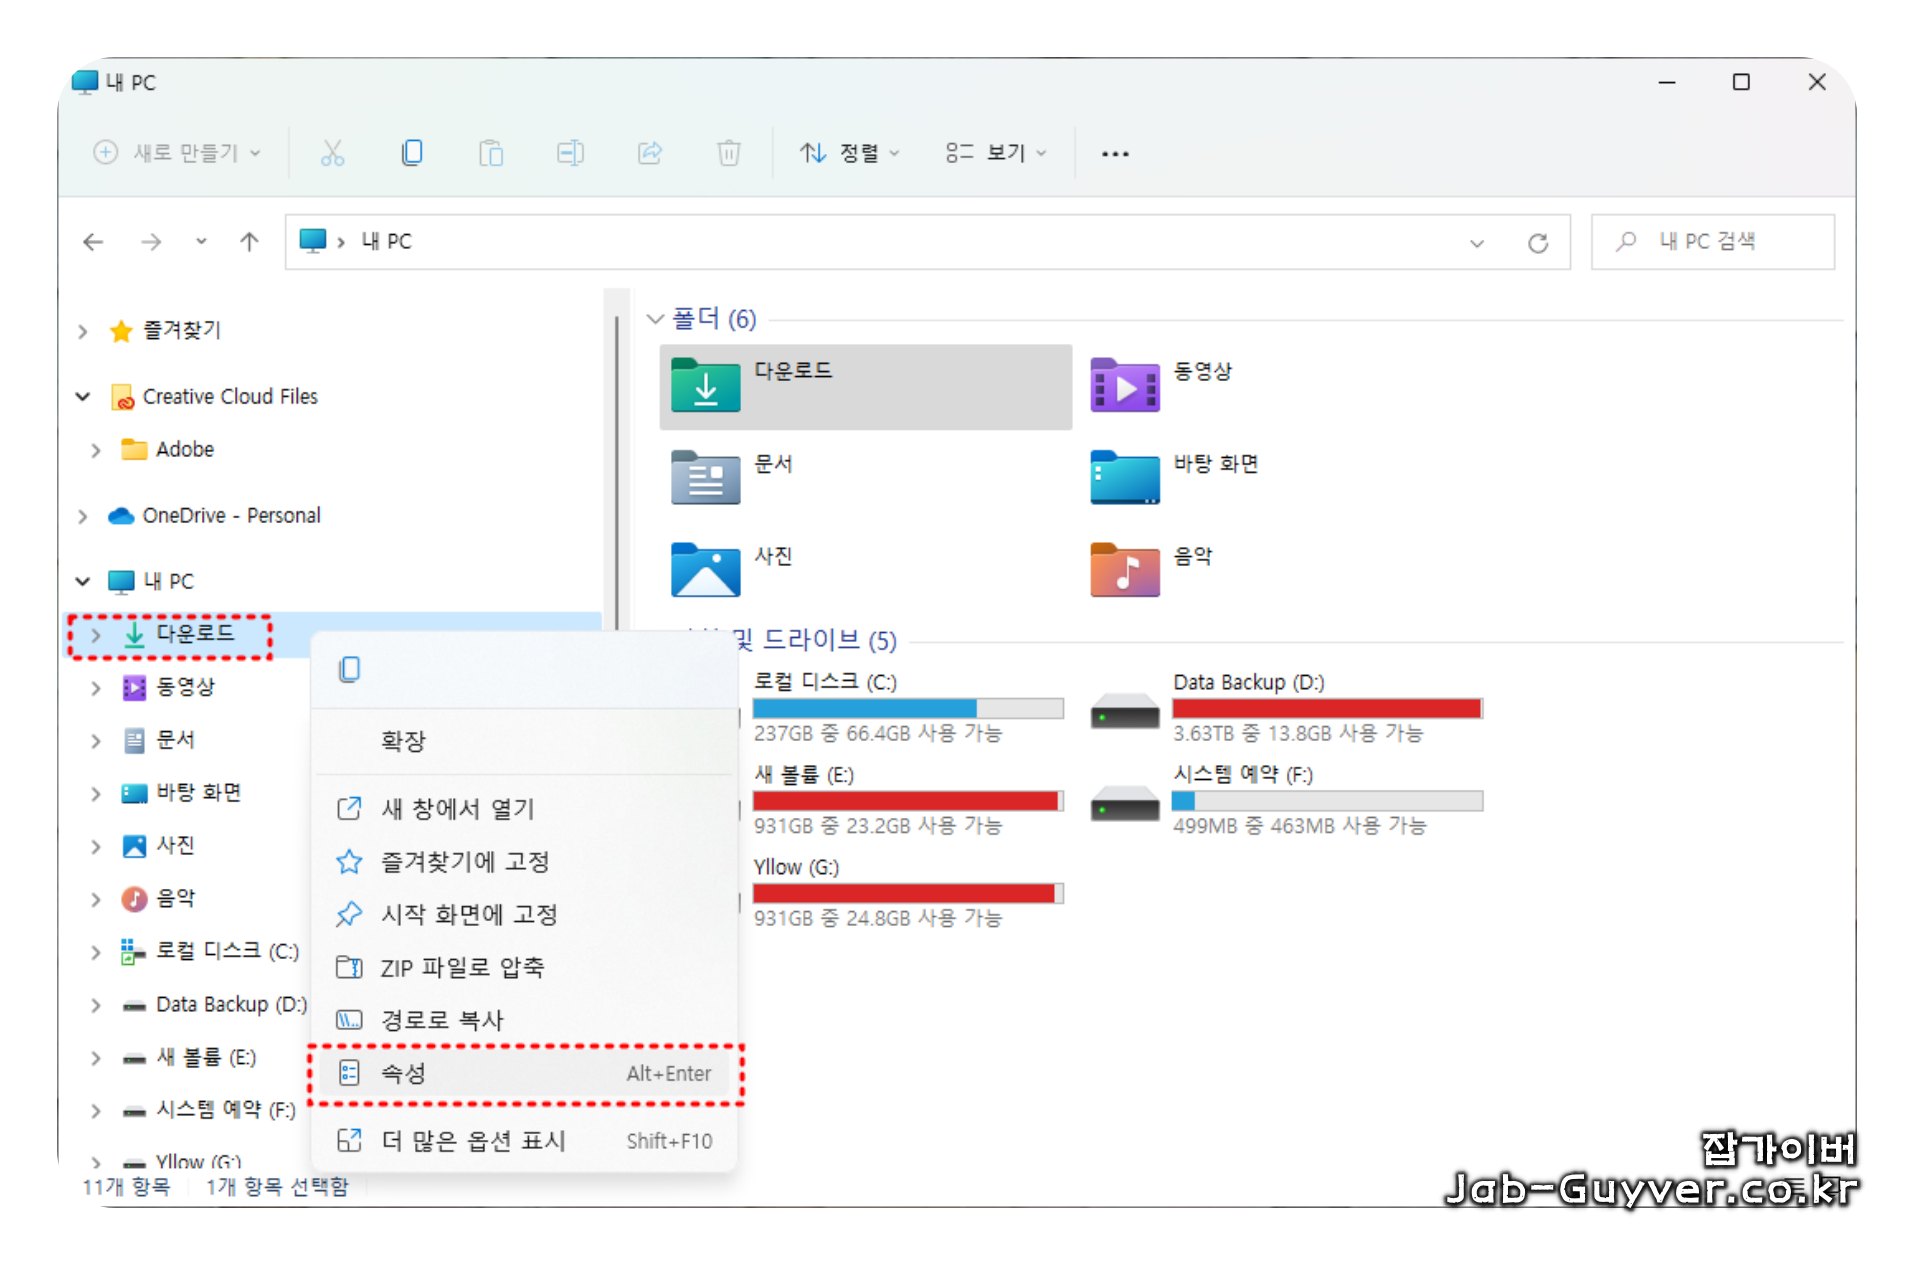Choose 속성 in context menu
This screenshot has width=1914, height=1265.
coord(524,1074)
